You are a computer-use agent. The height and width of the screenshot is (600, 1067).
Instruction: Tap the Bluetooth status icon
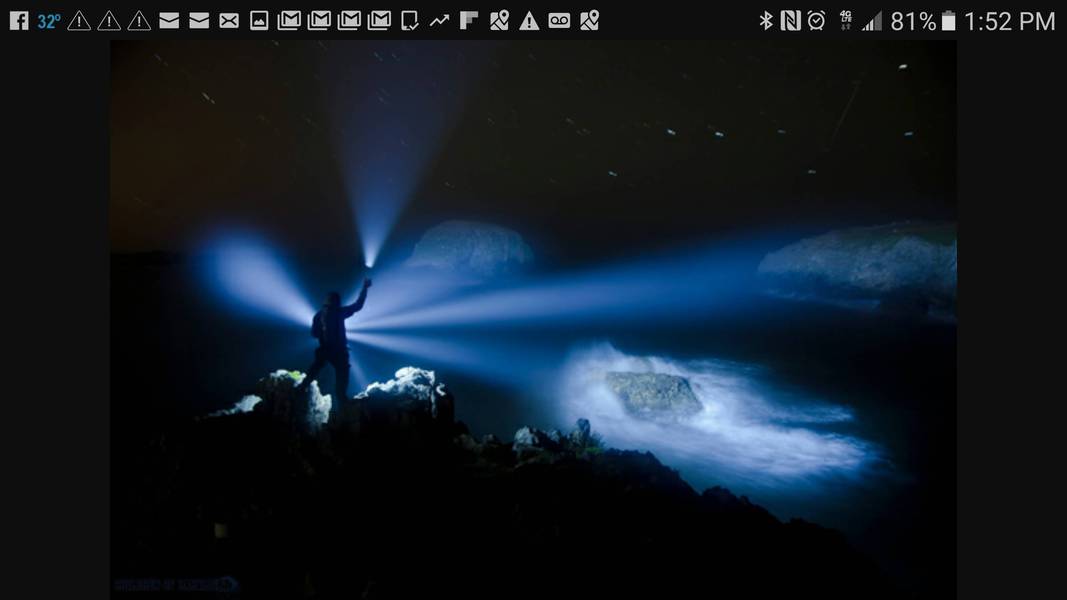tap(766, 20)
